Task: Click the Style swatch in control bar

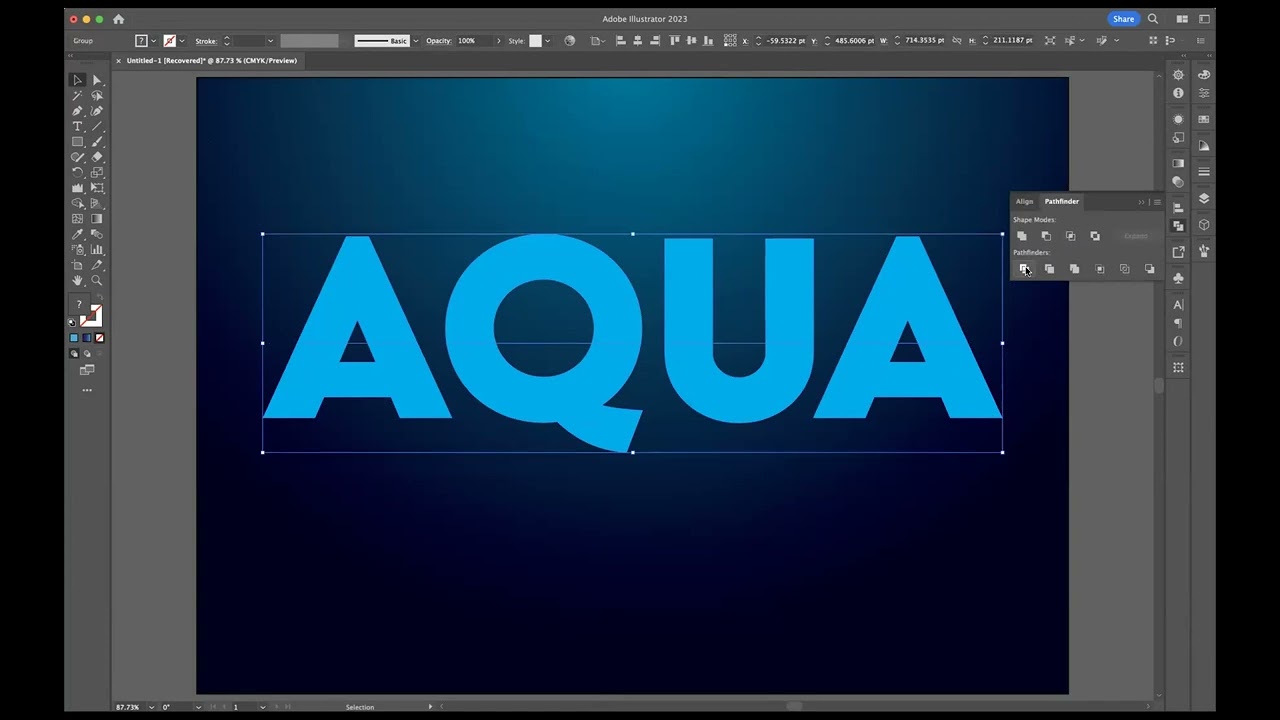Action: pyautogui.click(x=535, y=41)
